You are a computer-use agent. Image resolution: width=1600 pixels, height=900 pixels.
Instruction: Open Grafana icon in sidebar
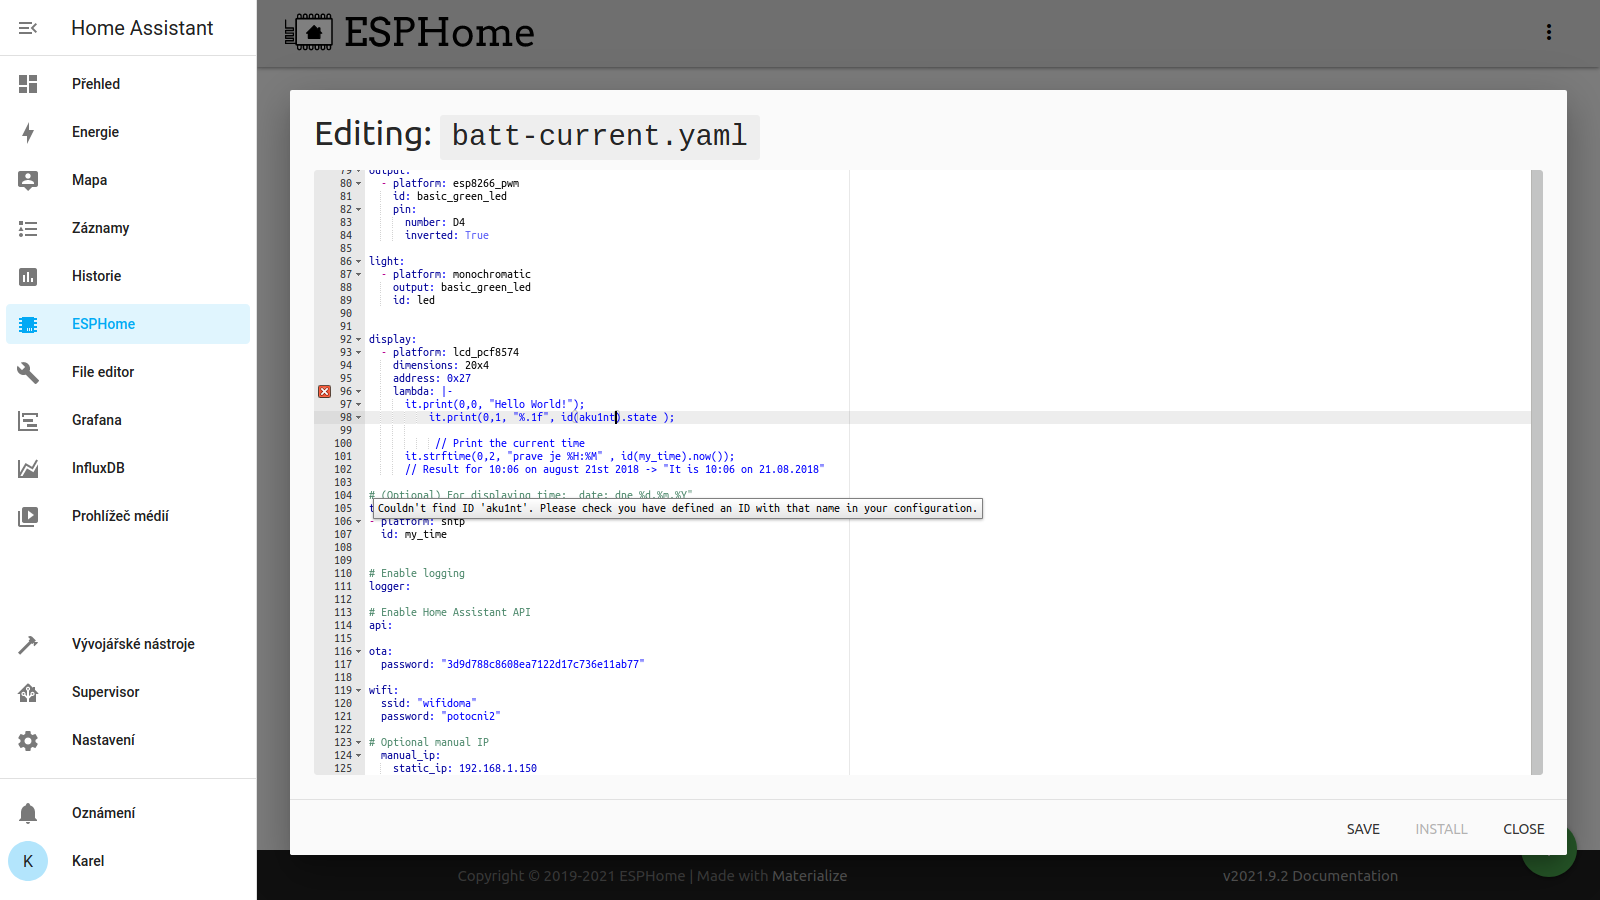click(28, 420)
